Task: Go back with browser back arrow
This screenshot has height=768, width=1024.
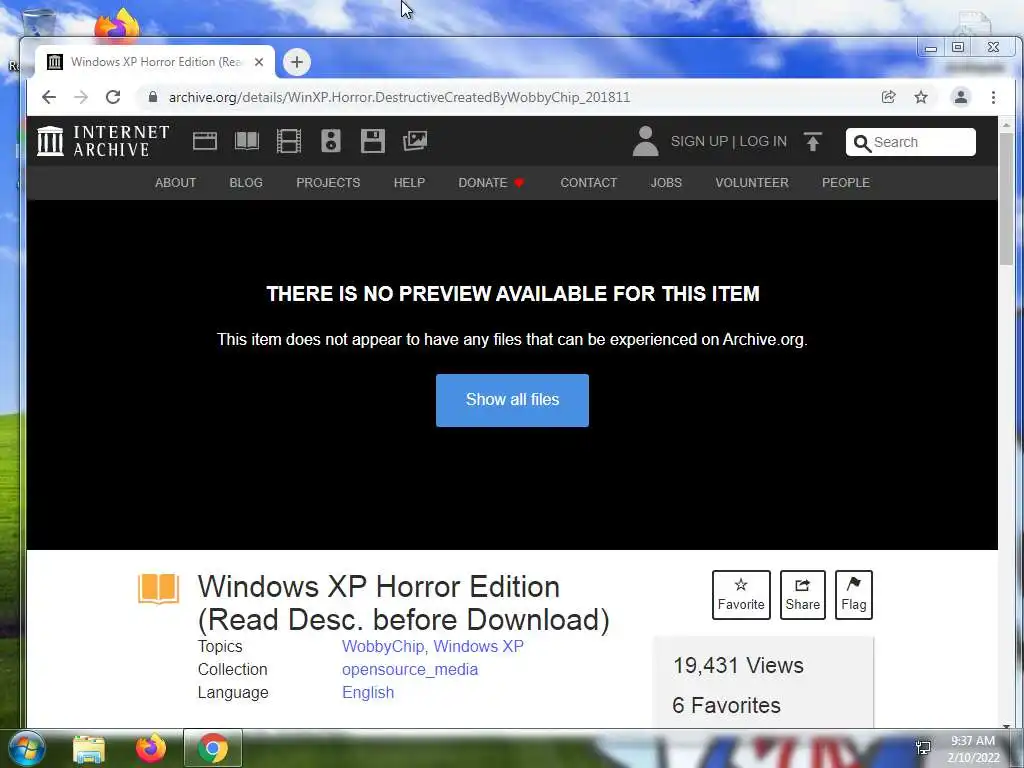Action: (49, 97)
